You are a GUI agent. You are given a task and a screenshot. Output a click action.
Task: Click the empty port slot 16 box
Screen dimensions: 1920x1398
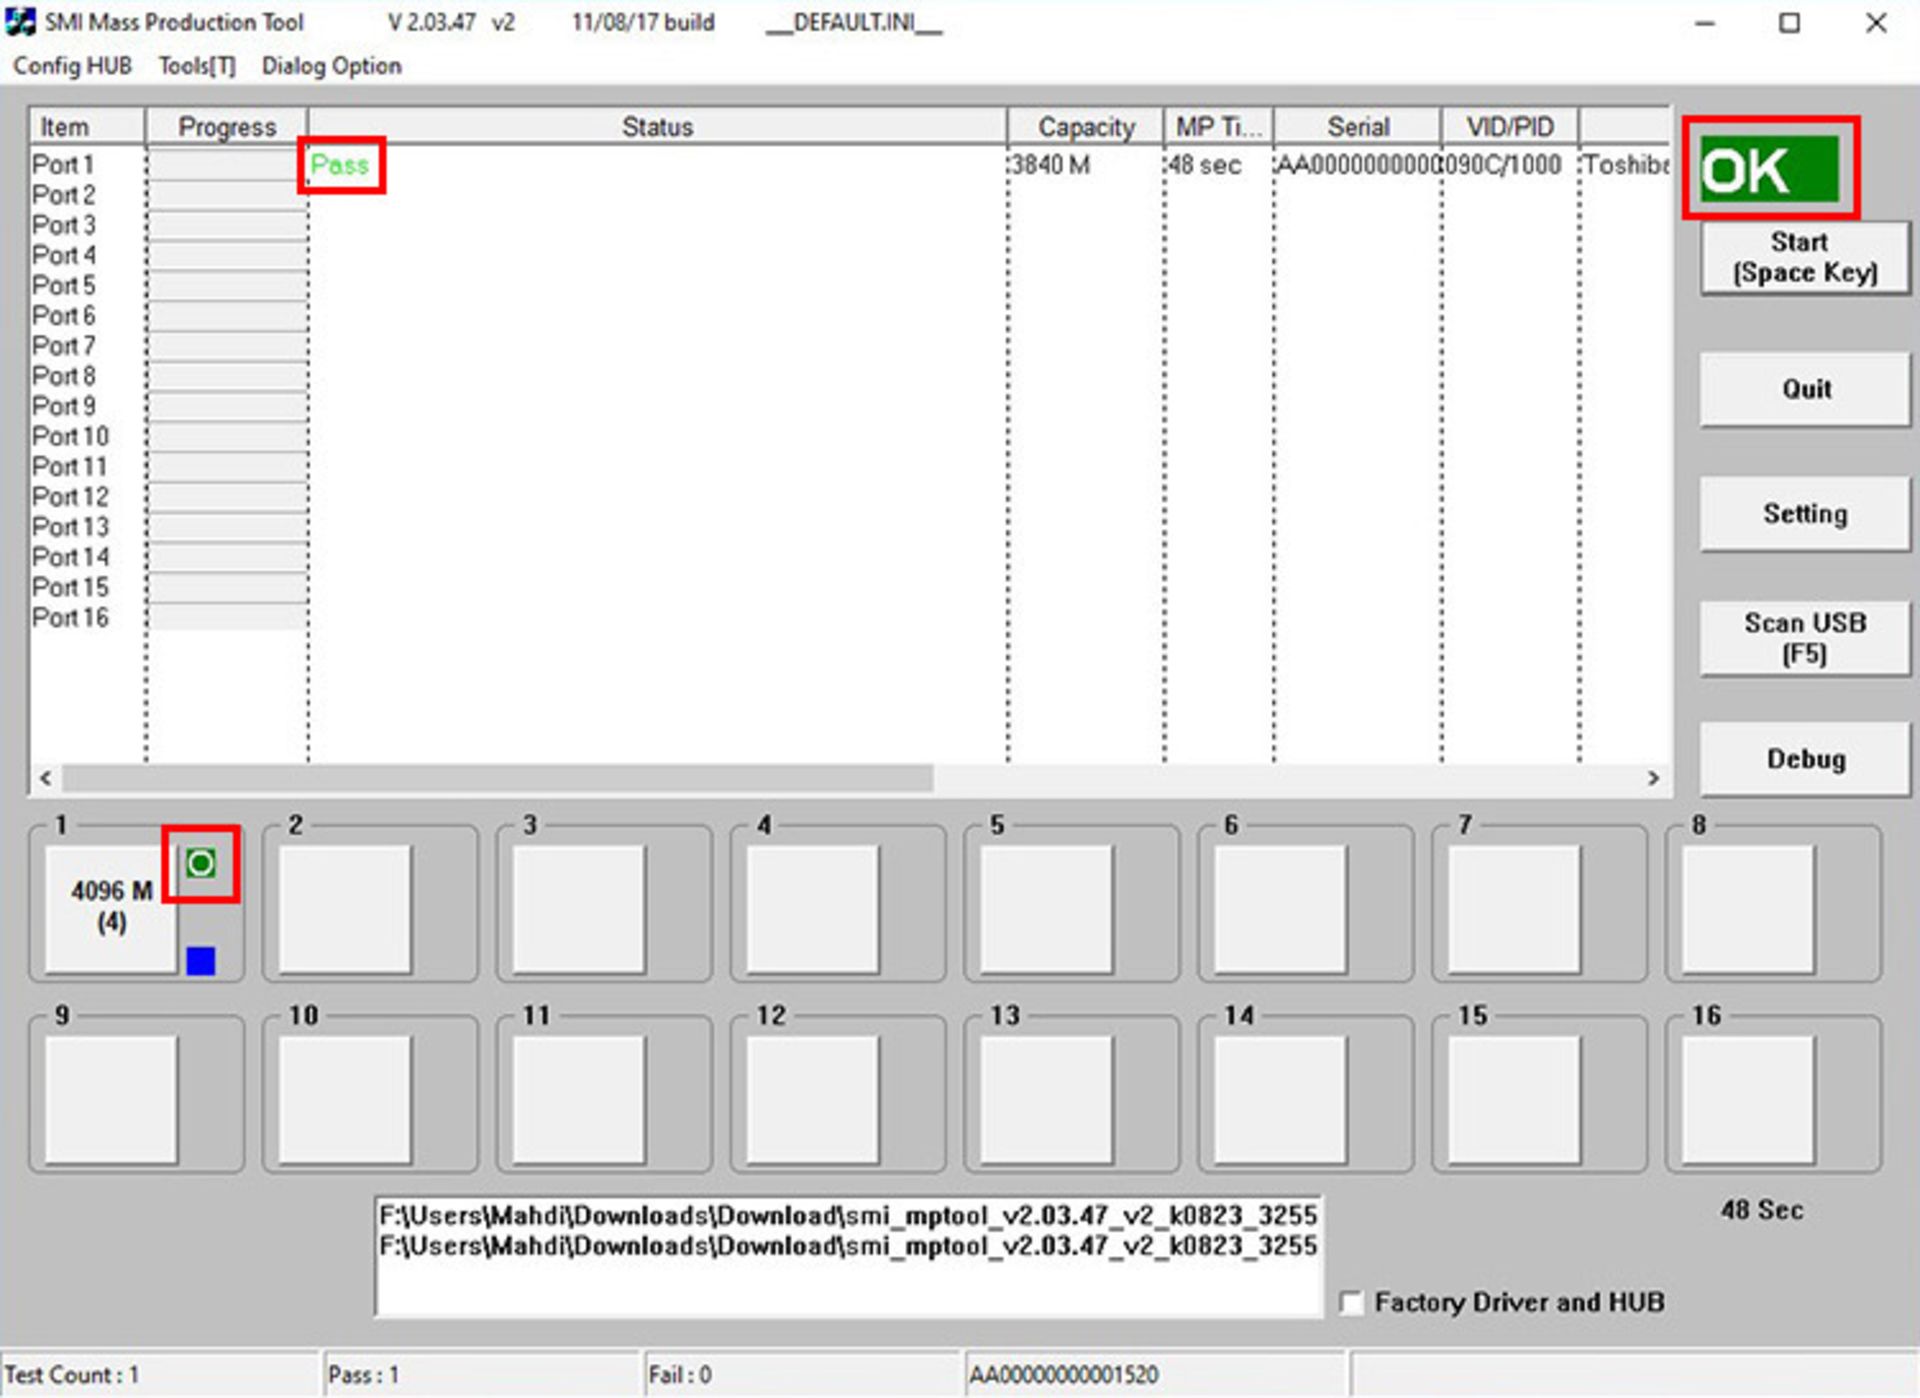point(1747,1099)
